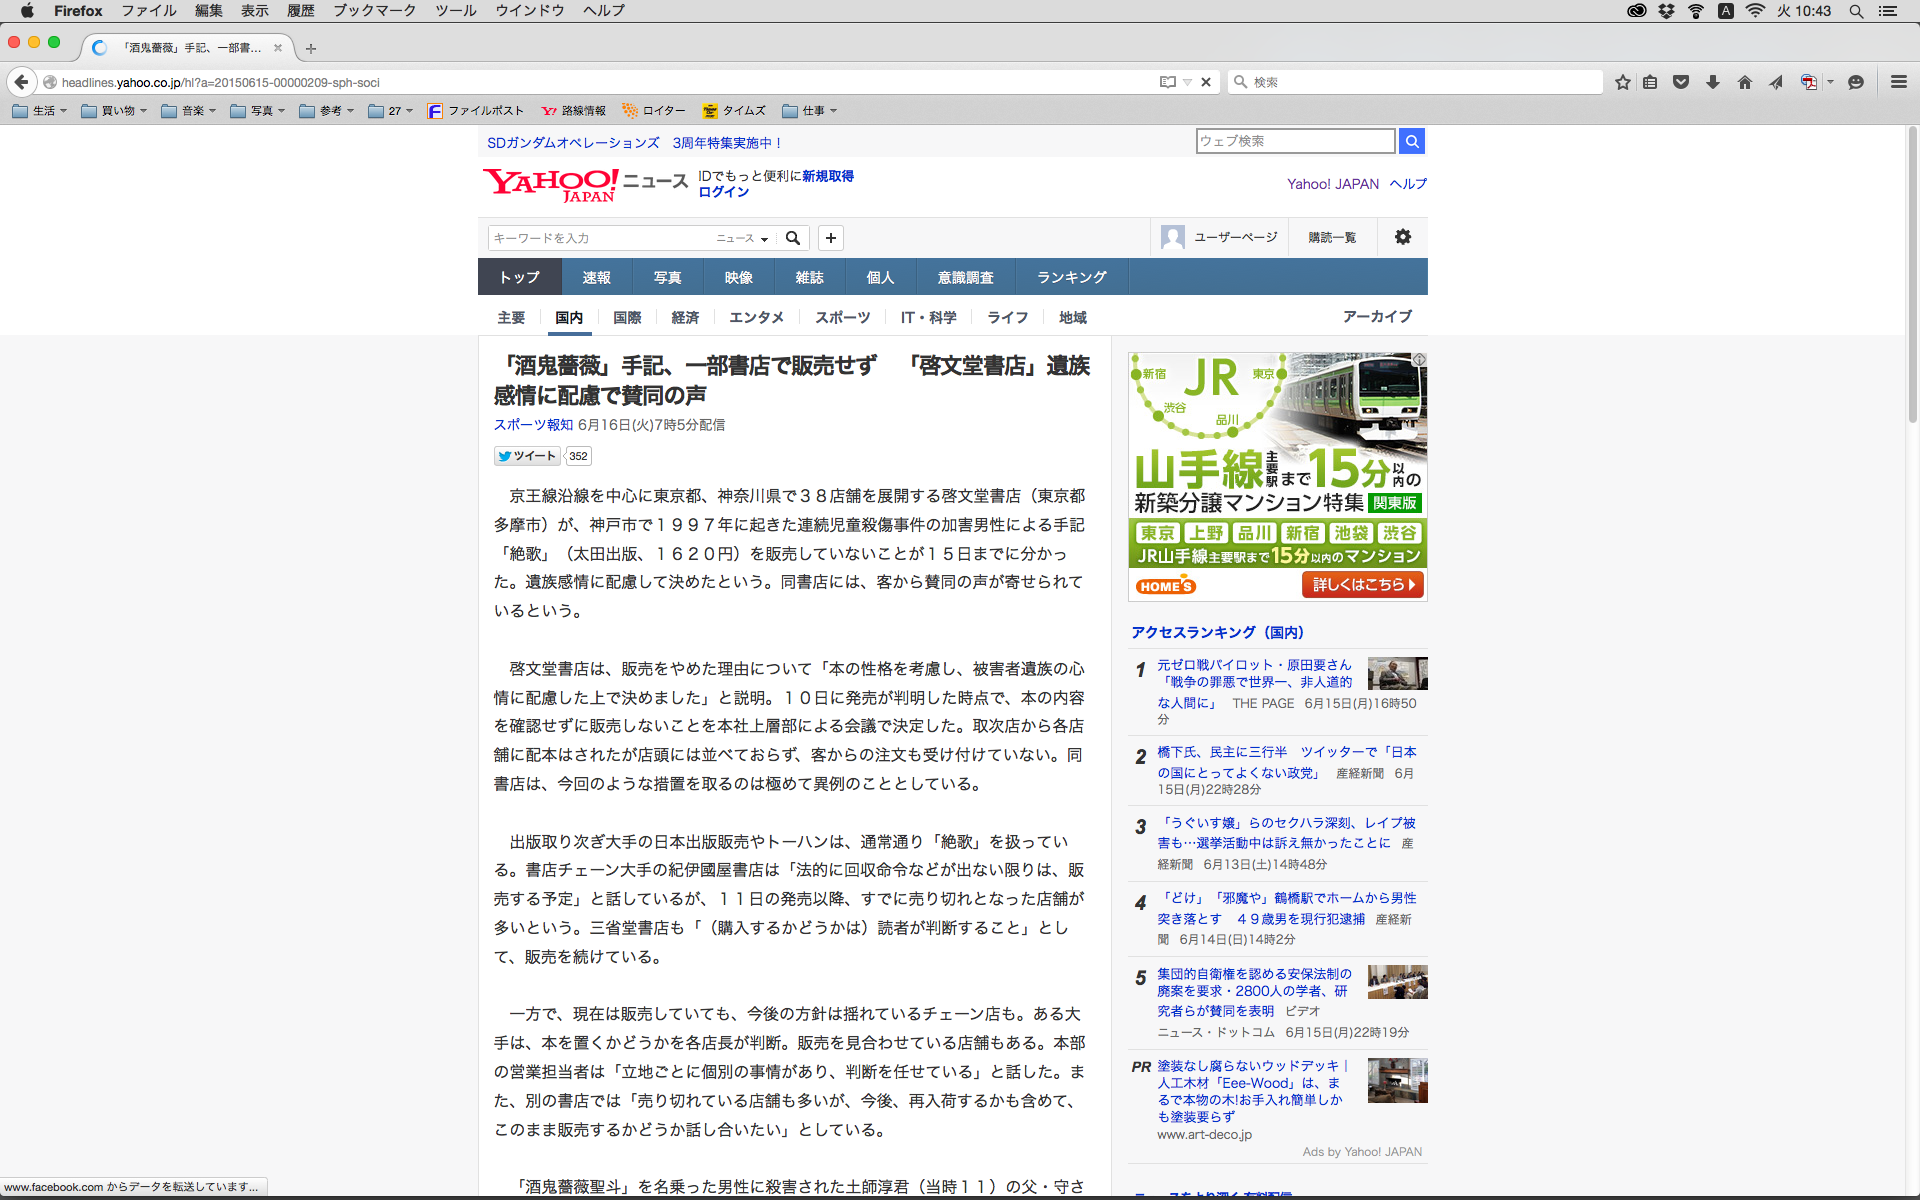Open Firefox hamburger menu
This screenshot has width=1920, height=1200.
(x=1898, y=82)
